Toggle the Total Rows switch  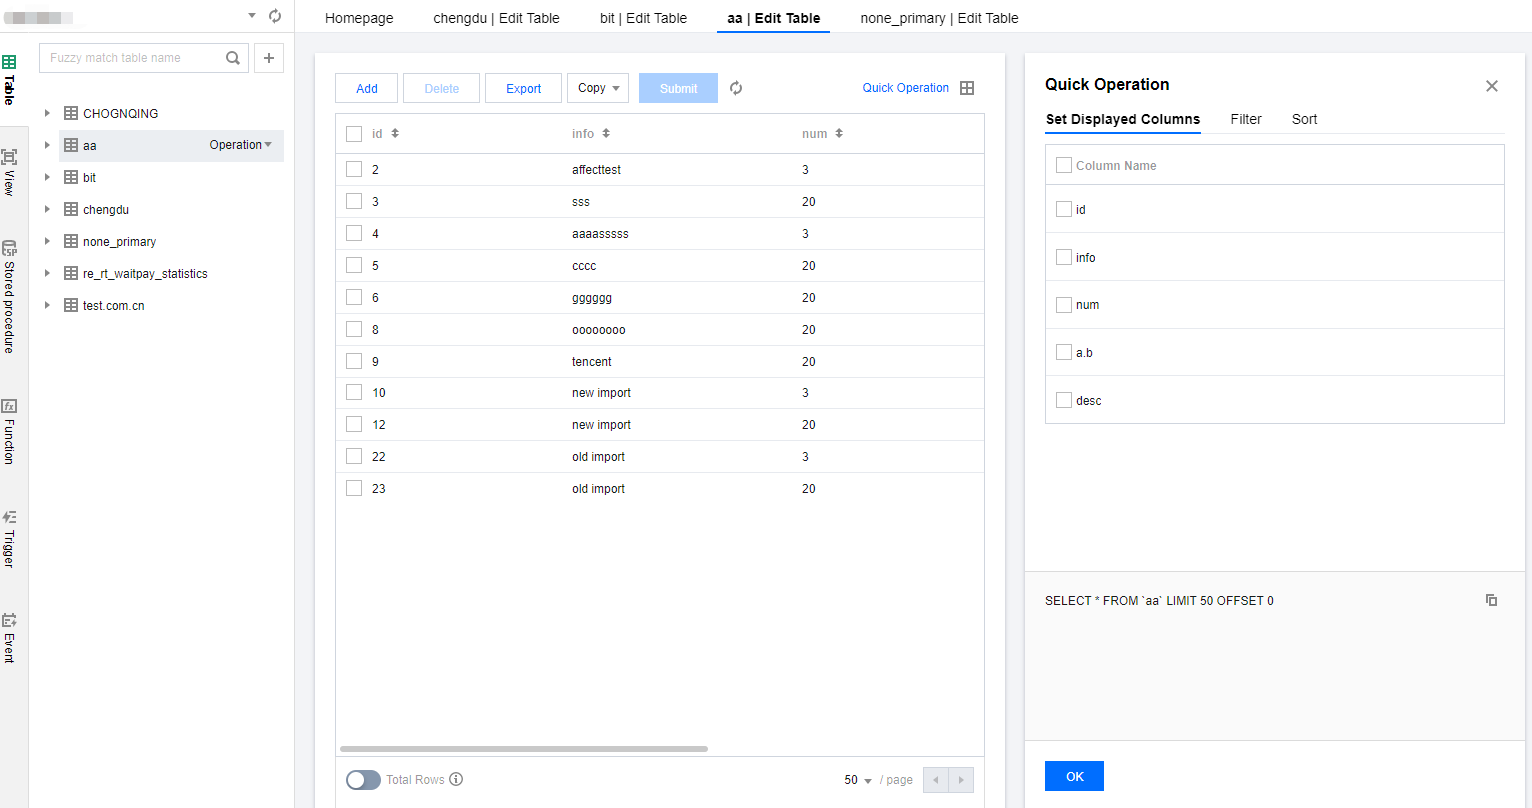[x=363, y=780]
